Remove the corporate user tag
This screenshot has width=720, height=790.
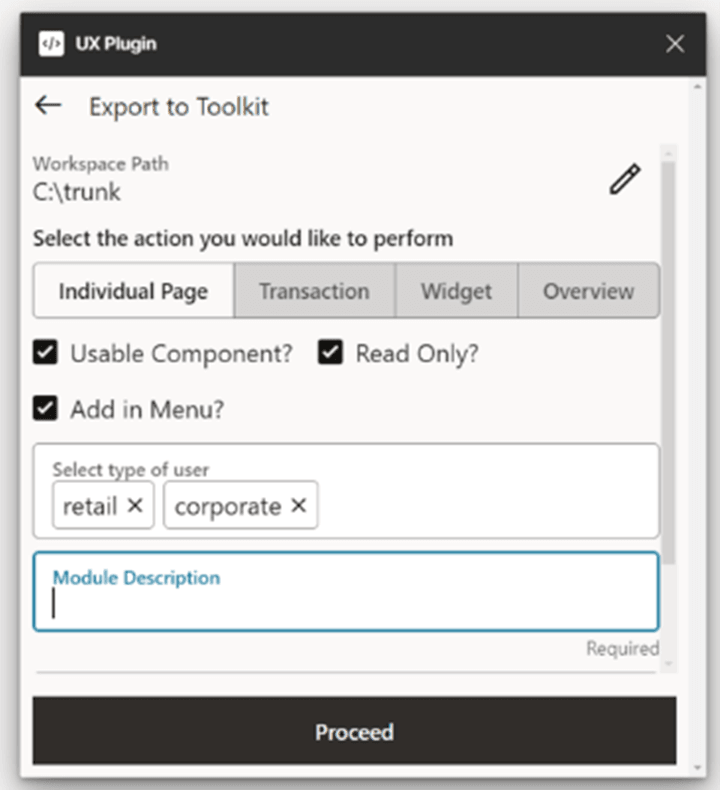298,506
